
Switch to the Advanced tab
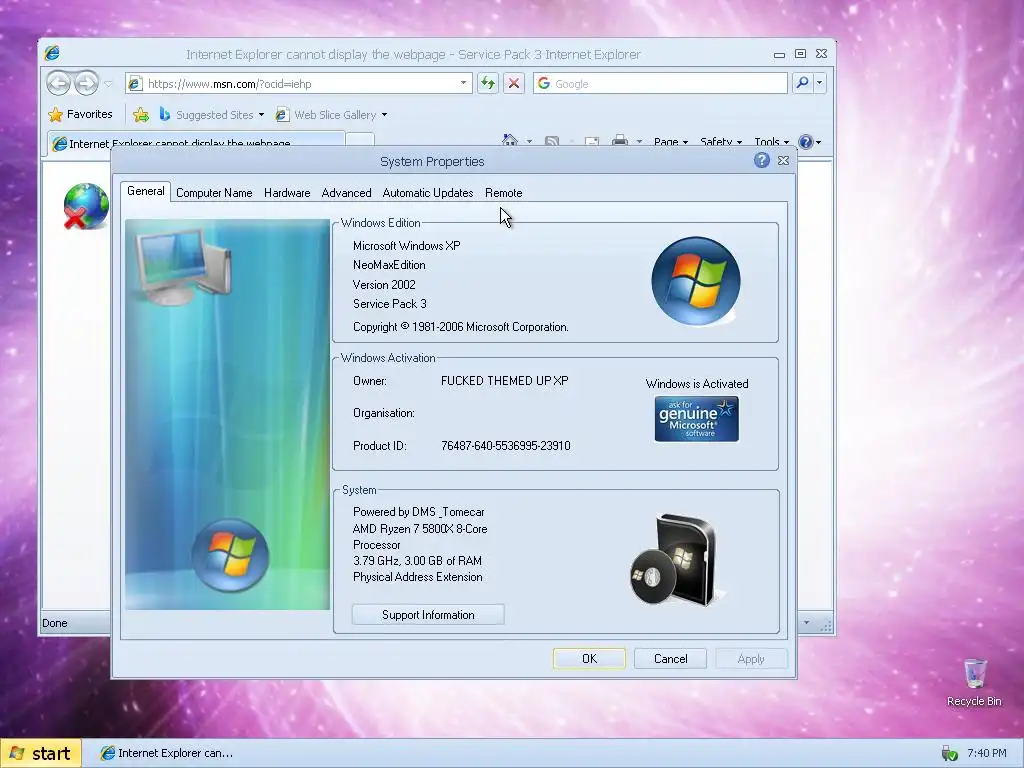[346, 193]
